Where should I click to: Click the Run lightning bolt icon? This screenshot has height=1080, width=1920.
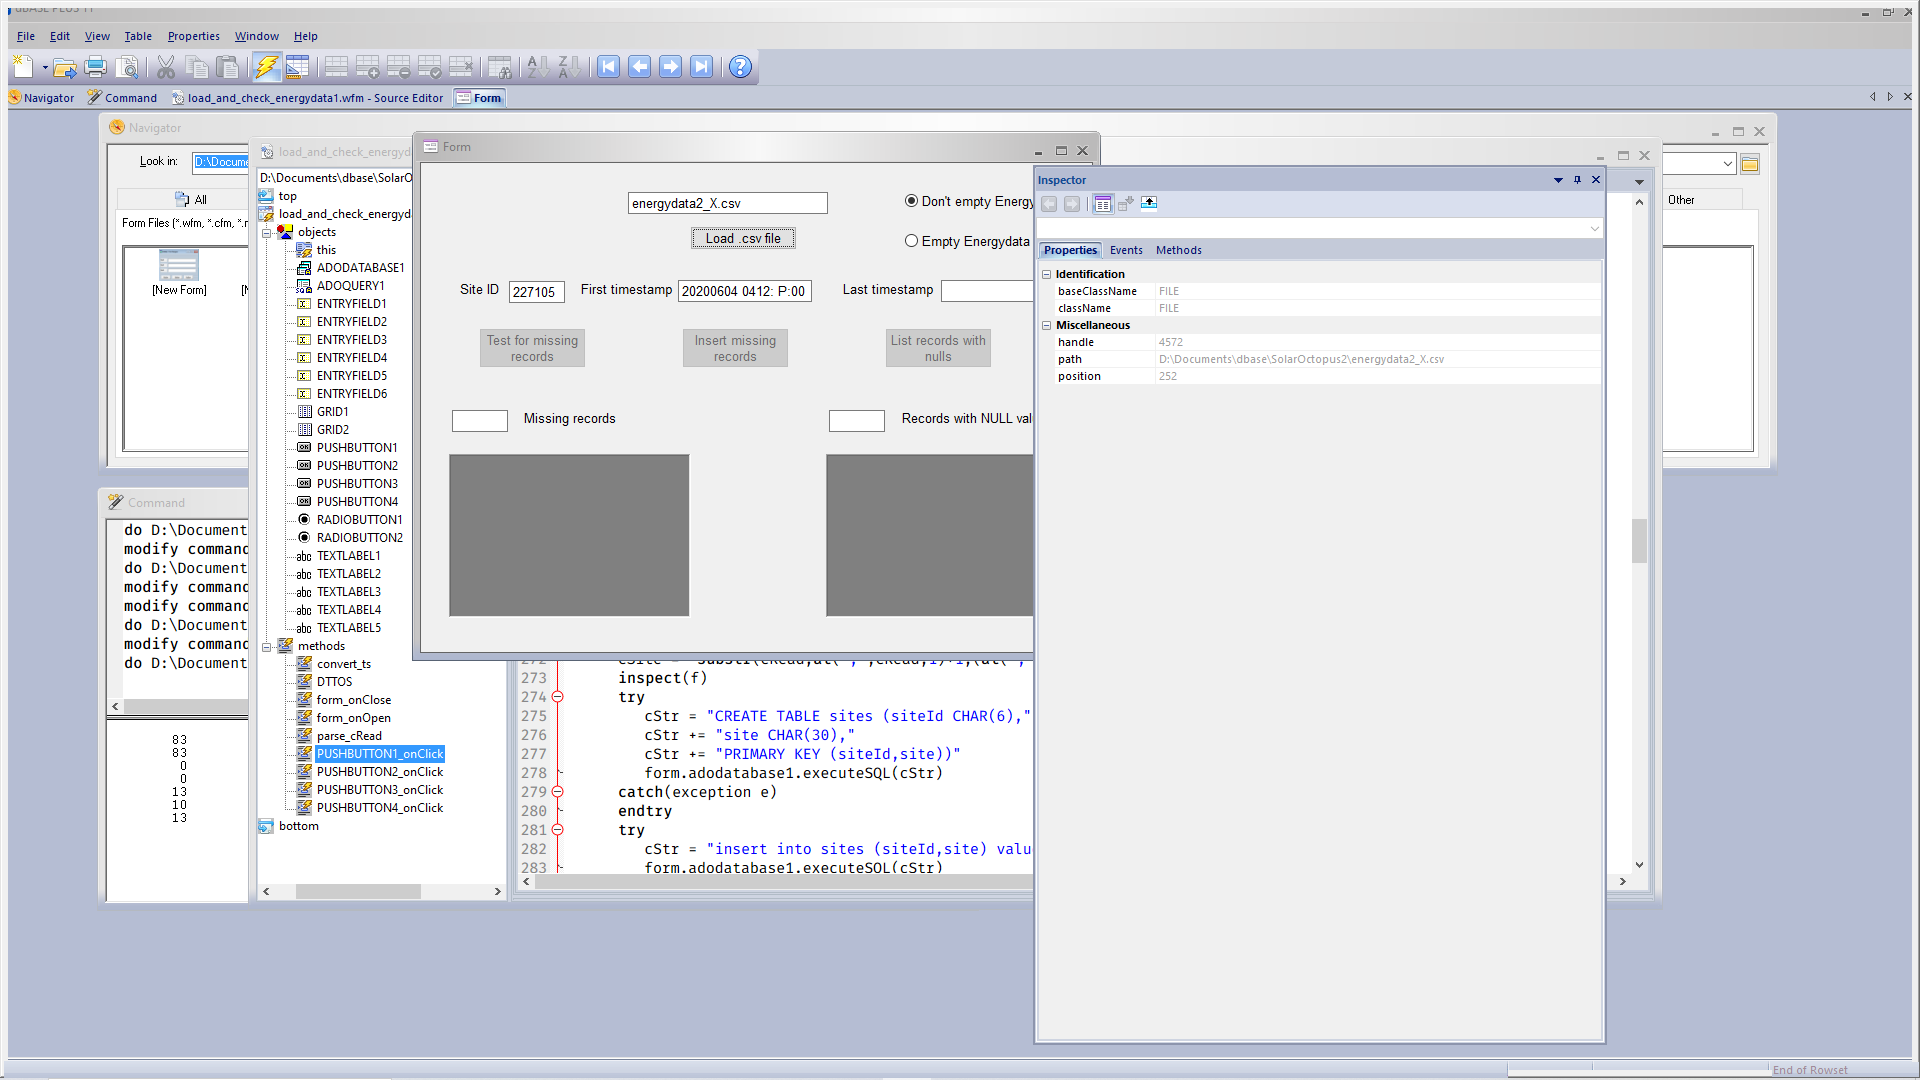pyautogui.click(x=266, y=67)
